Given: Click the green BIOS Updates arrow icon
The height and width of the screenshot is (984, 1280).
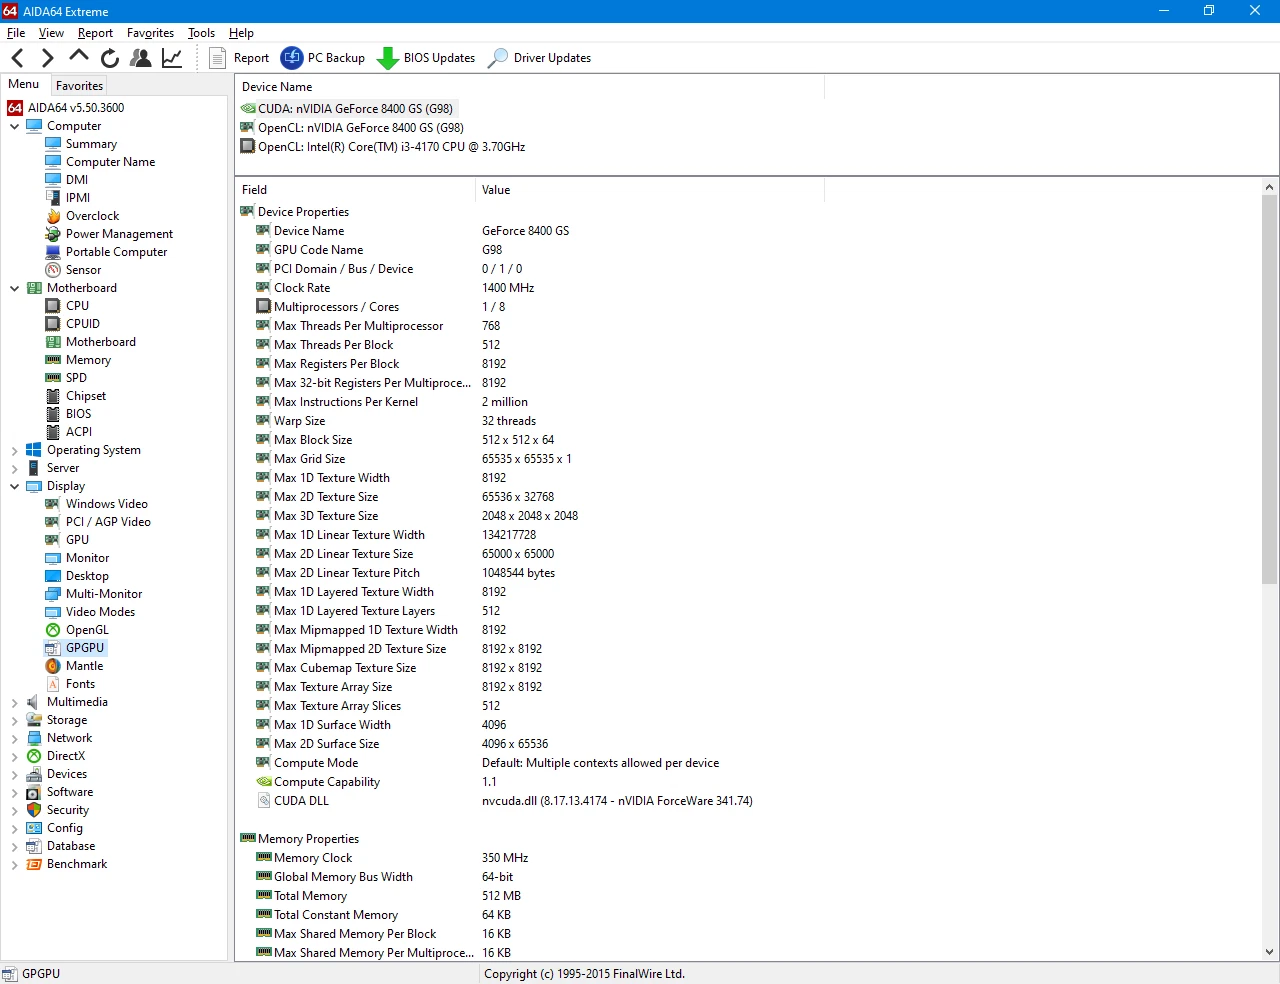Looking at the screenshot, I should click(387, 58).
